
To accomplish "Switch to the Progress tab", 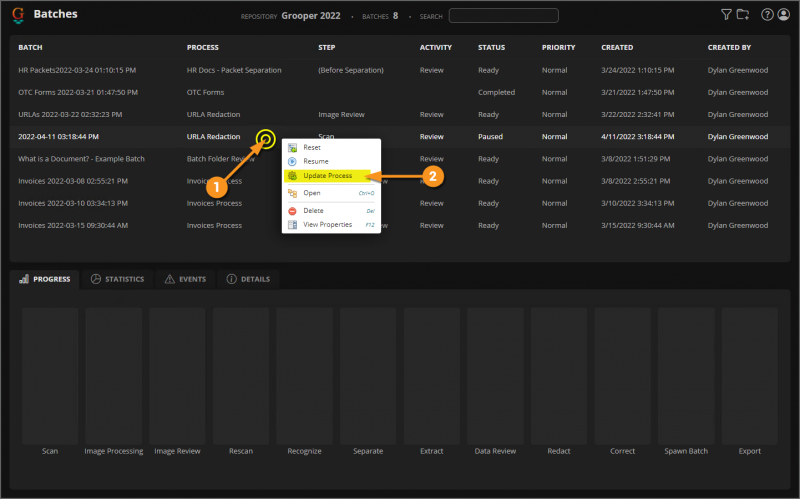I will [x=45, y=279].
